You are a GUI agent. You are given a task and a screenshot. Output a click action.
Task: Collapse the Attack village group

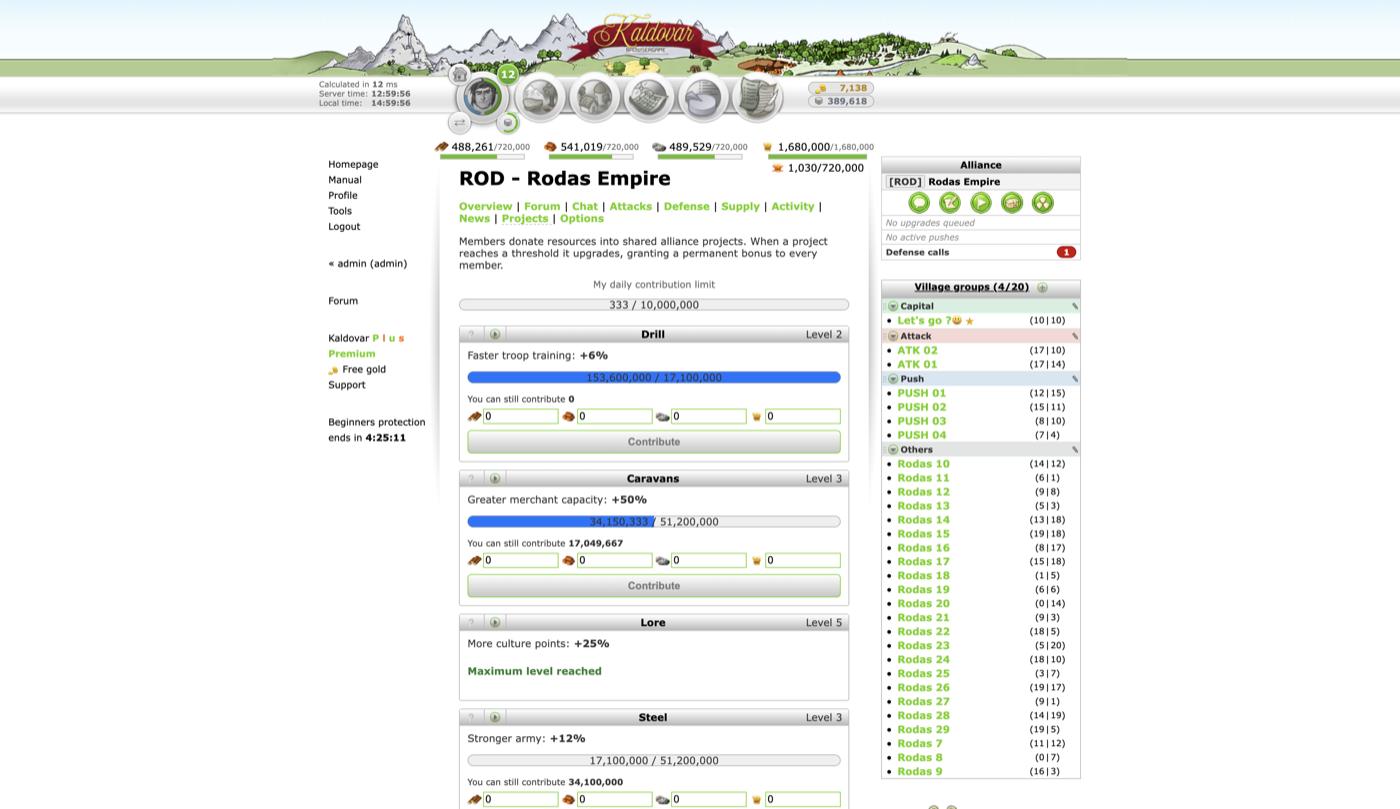point(893,336)
